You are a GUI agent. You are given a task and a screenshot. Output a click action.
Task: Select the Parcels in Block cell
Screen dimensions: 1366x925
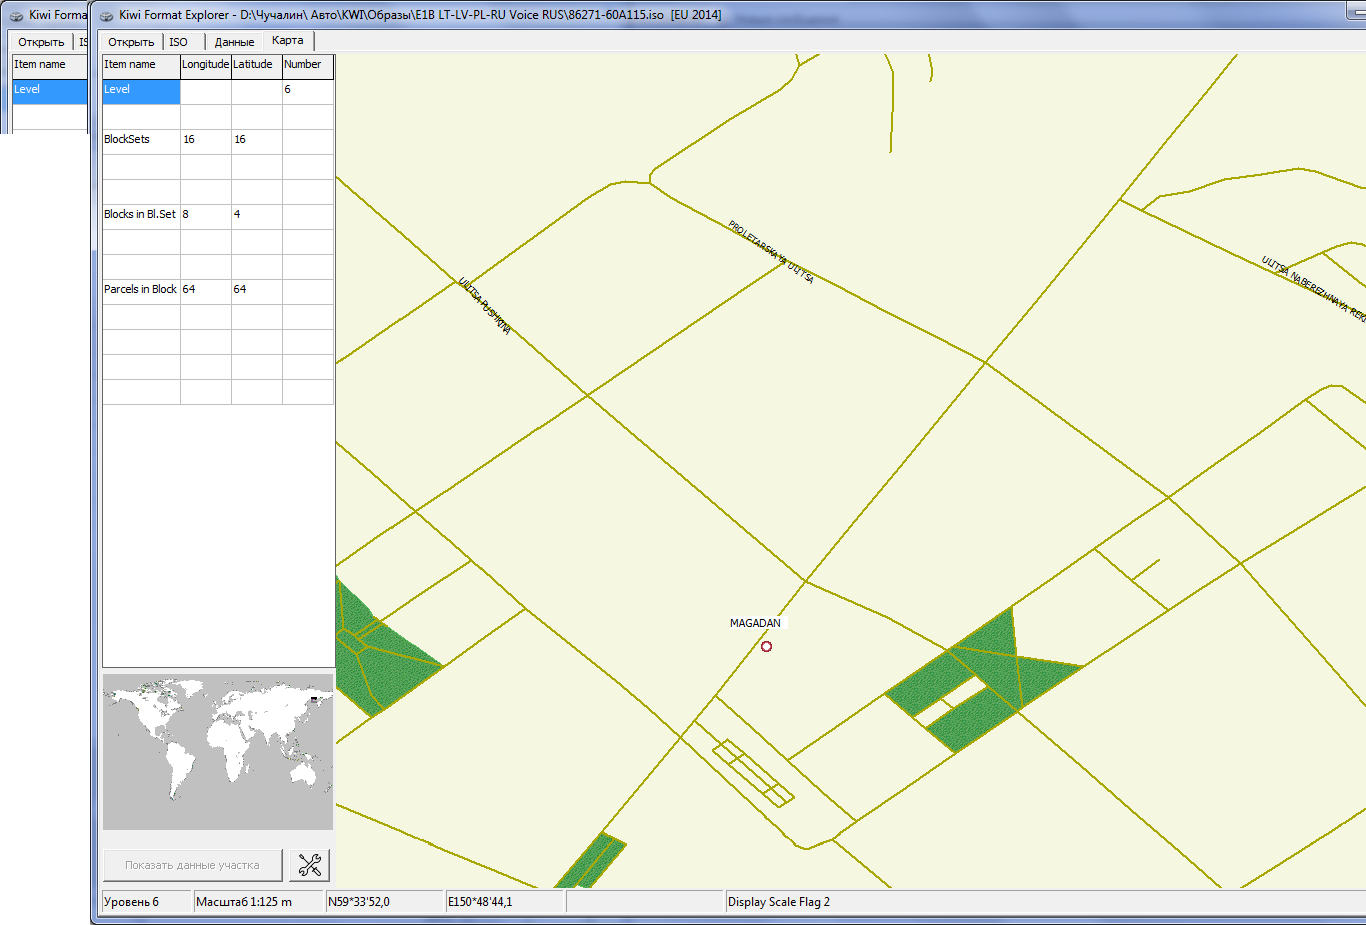[x=141, y=290]
